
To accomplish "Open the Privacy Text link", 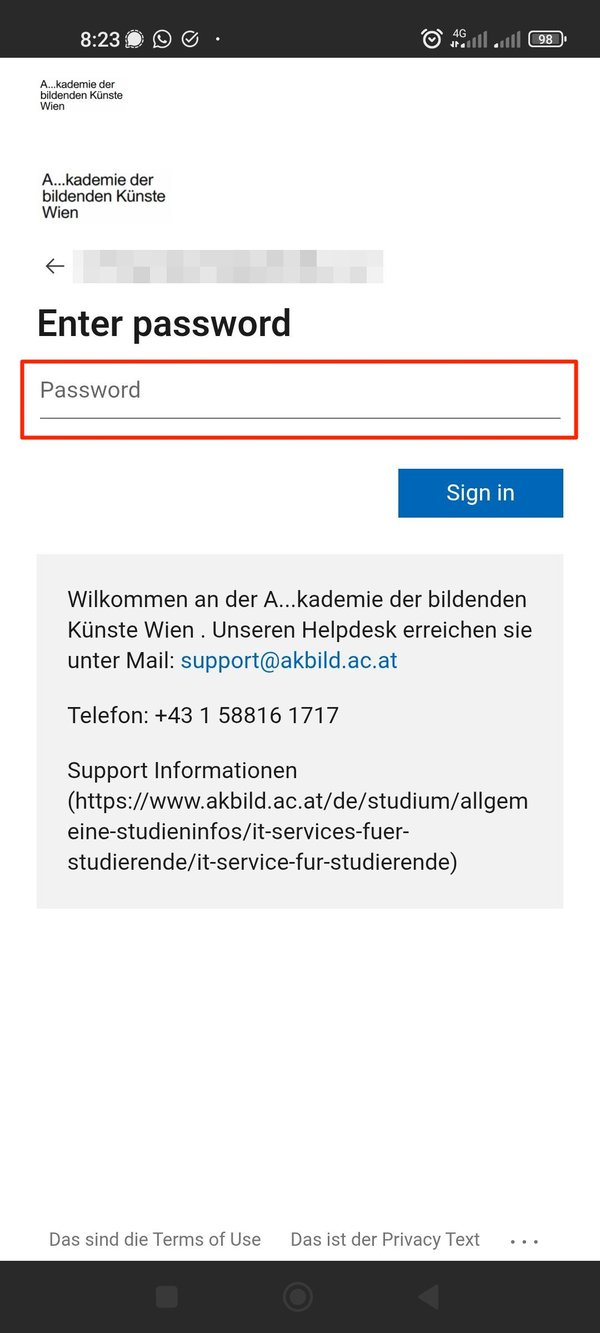I will [x=385, y=1239].
